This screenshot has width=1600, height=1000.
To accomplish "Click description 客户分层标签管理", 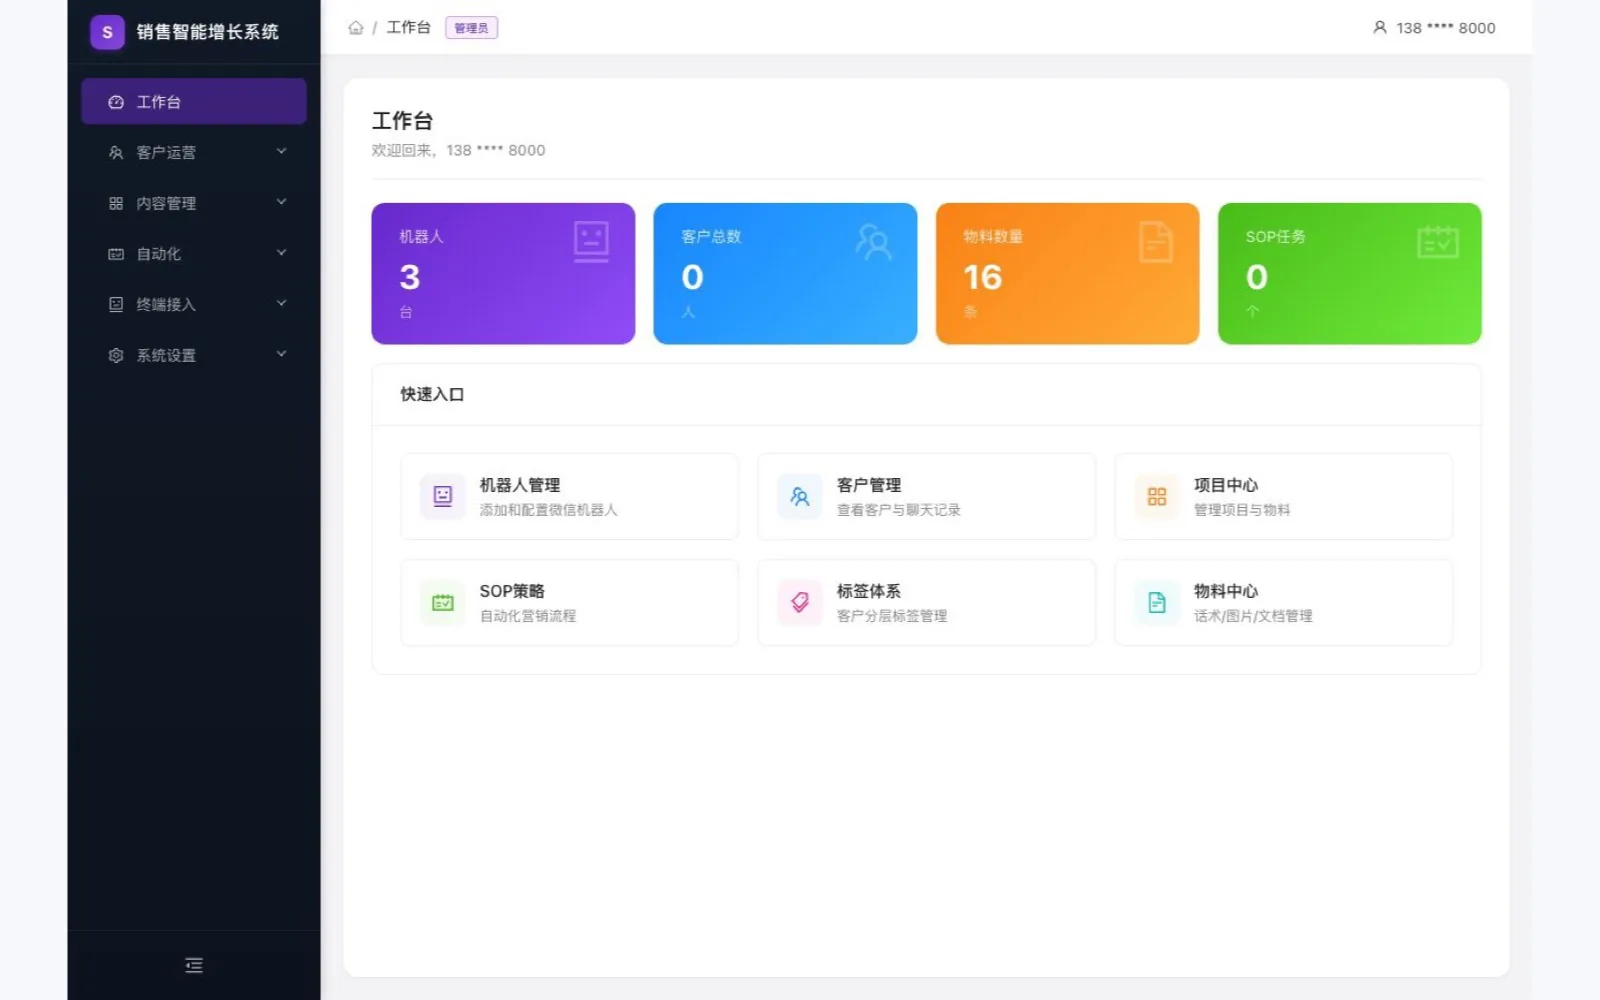I will tap(892, 616).
